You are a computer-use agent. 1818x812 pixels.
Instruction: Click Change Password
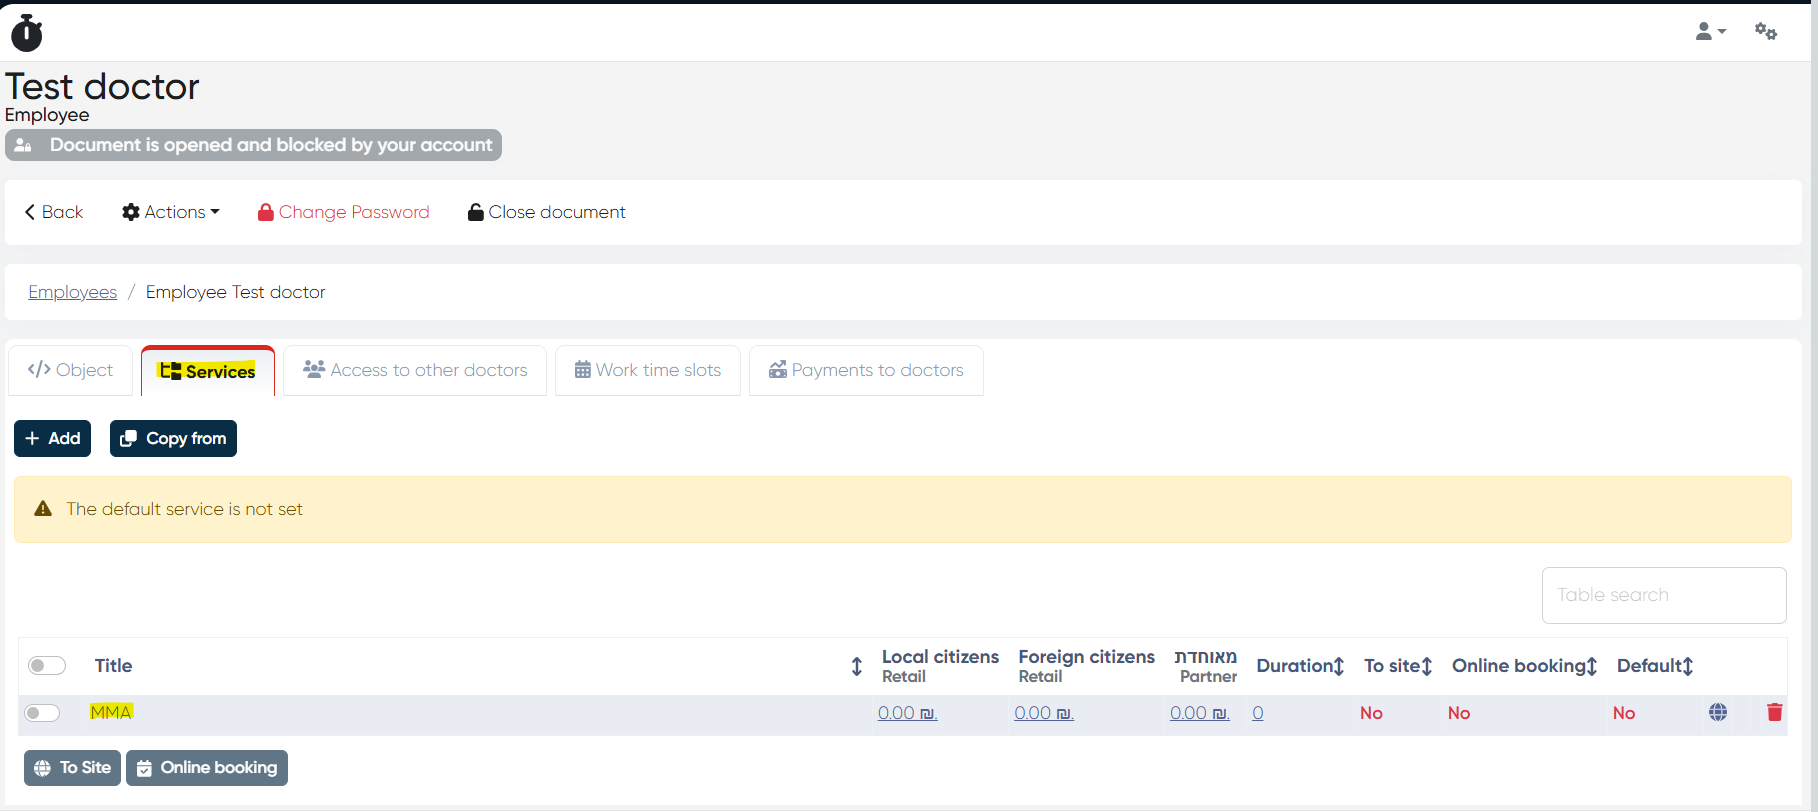coord(344,212)
